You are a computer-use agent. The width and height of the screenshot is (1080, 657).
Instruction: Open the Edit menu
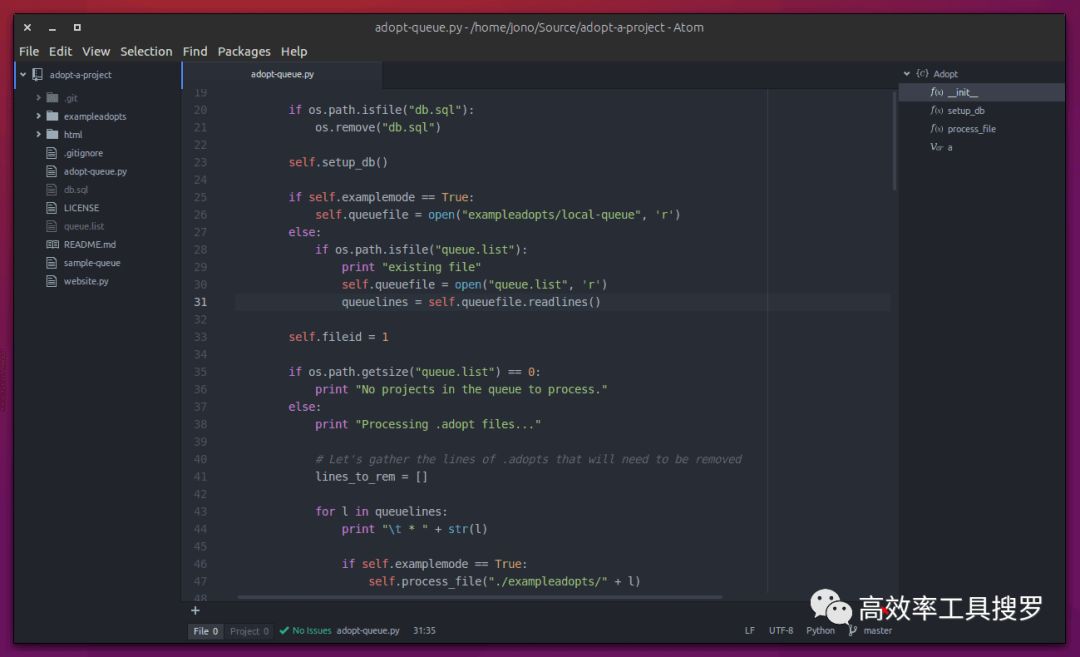[60, 52]
